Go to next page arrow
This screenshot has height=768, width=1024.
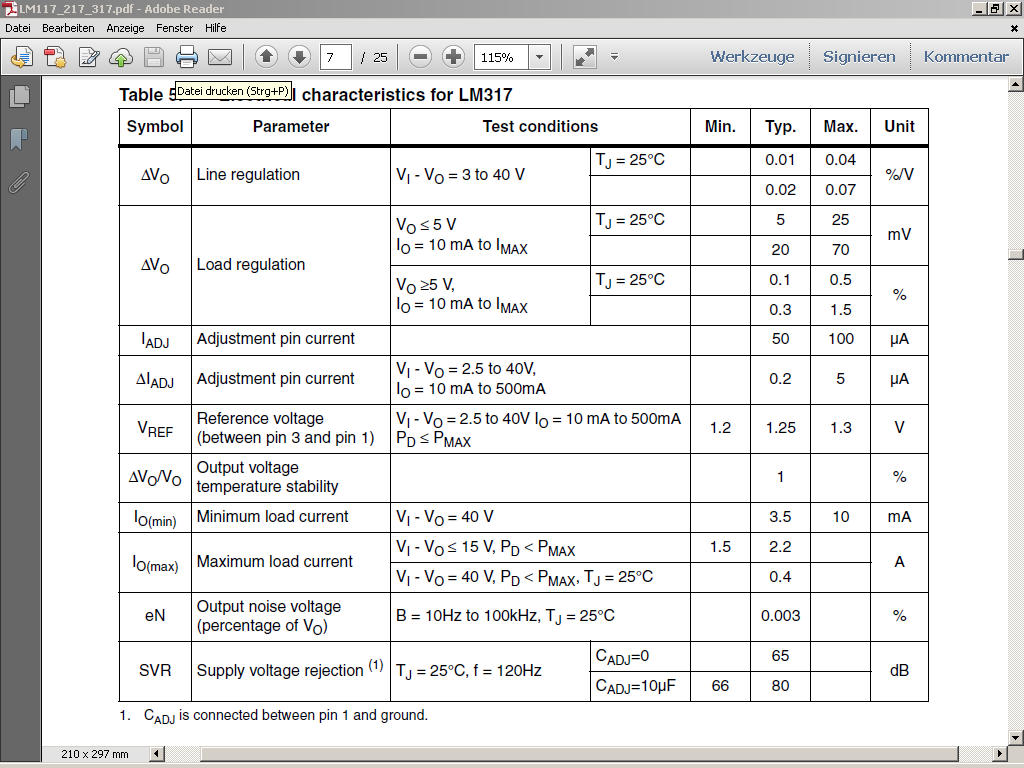(299, 57)
